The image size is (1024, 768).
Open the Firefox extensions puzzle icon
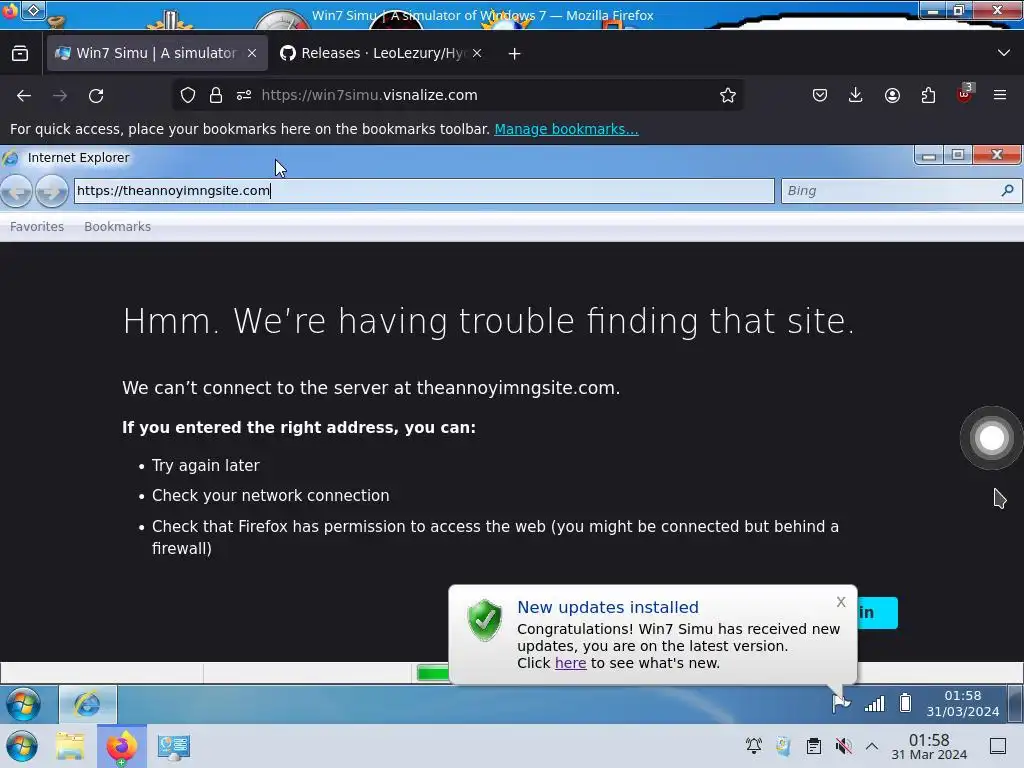click(x=928, y=95)
